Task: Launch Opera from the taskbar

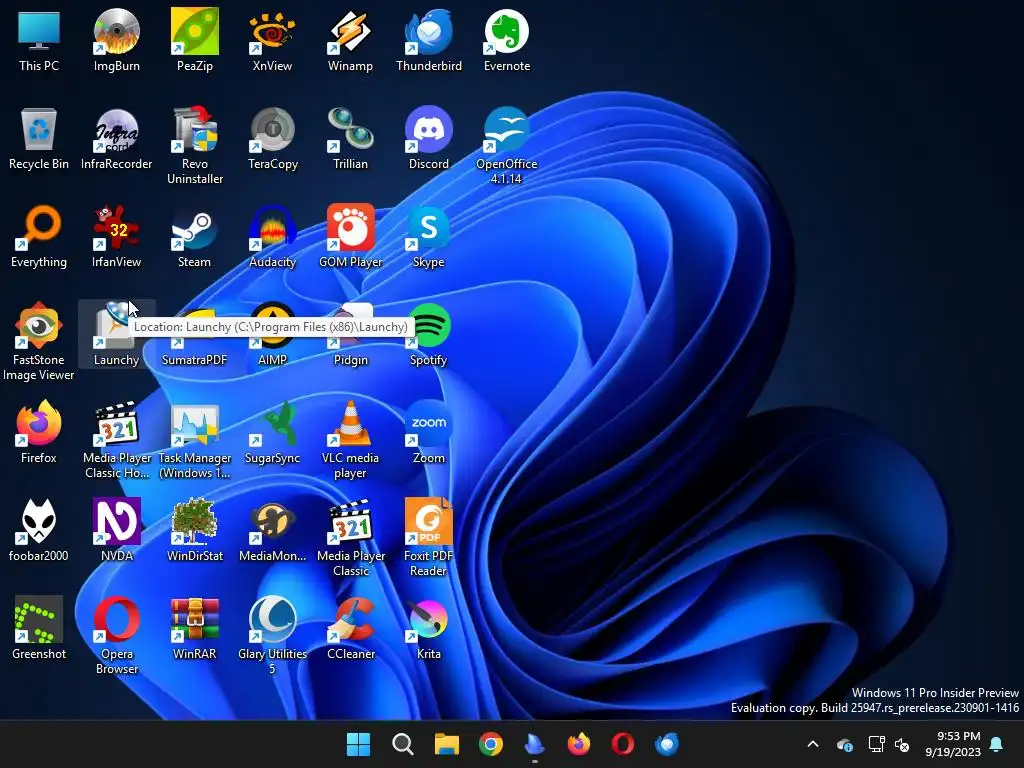Action: pos(622,744)
